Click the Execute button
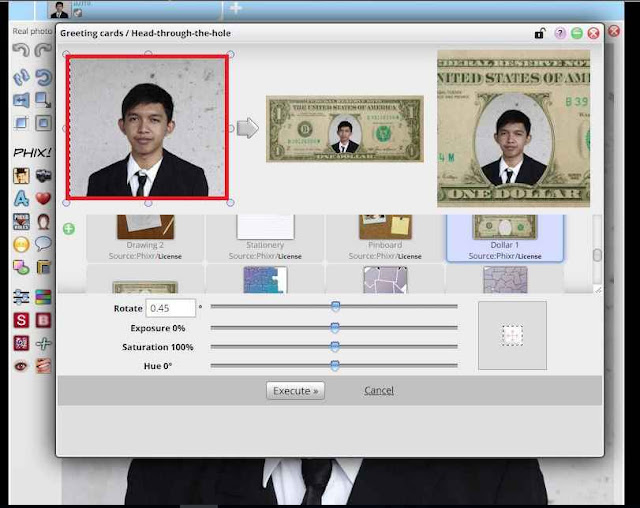Screen dimensions: 640x508 tap(296, 391)
